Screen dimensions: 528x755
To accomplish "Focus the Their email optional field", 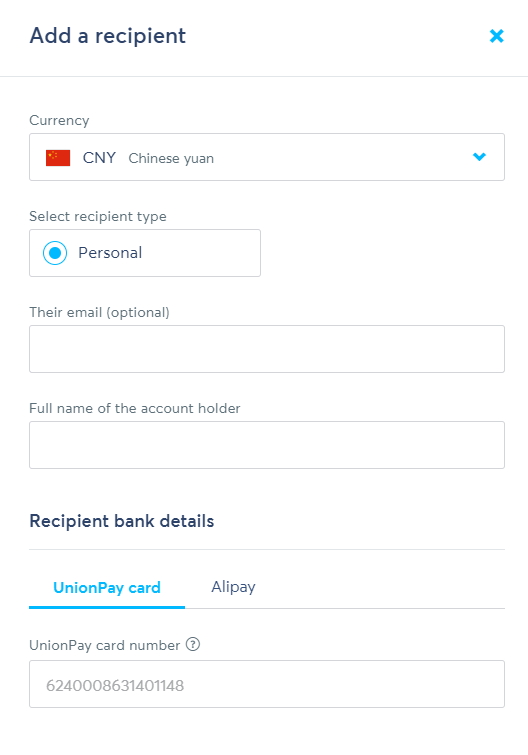I will pyautogui.click(x=267, y=349).
